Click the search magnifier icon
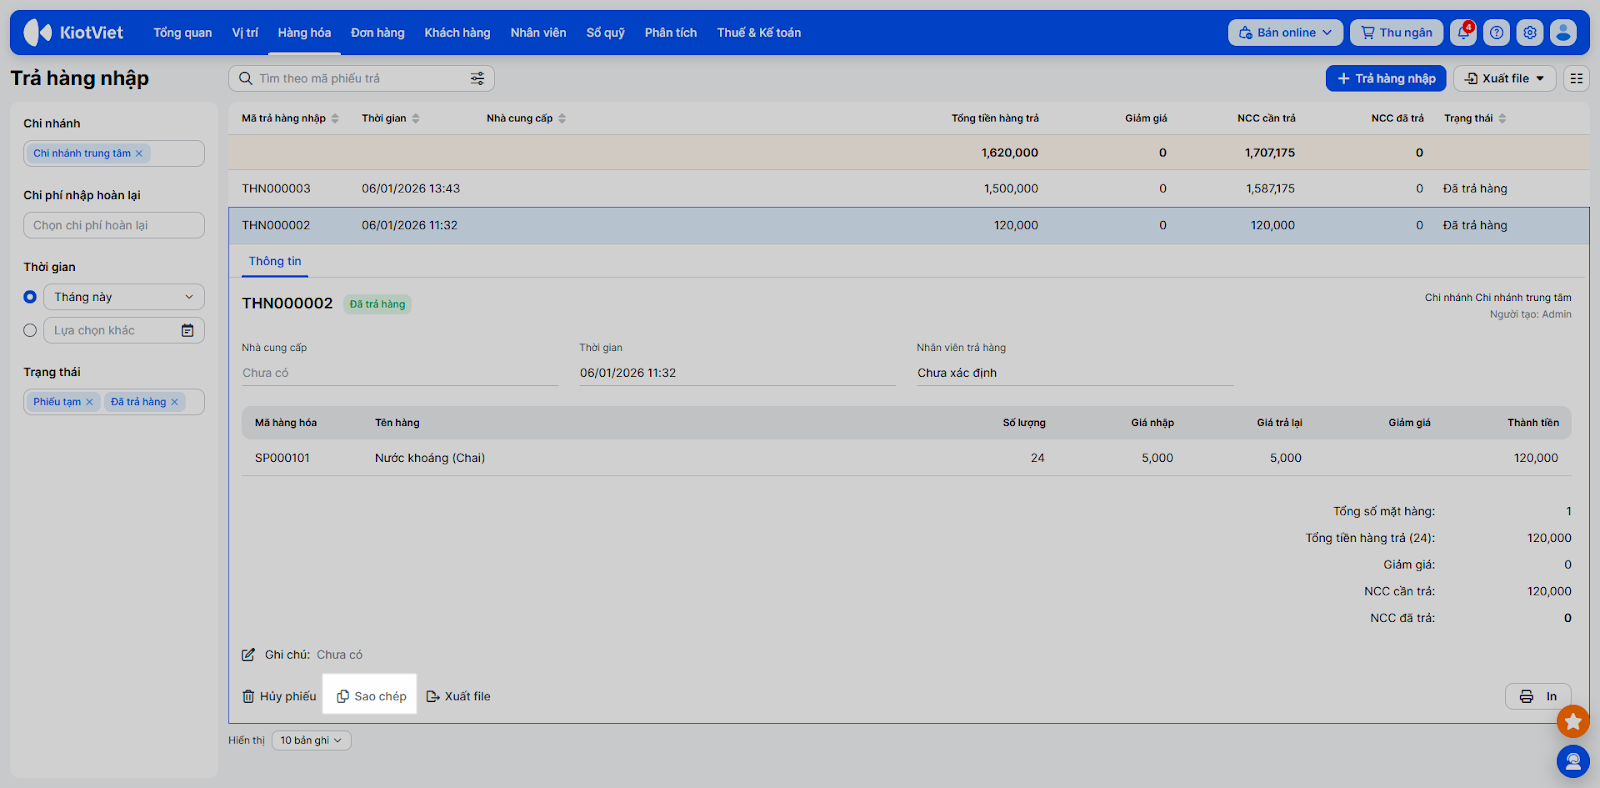This screenshot has width=1600, height=788. (245, 78)
